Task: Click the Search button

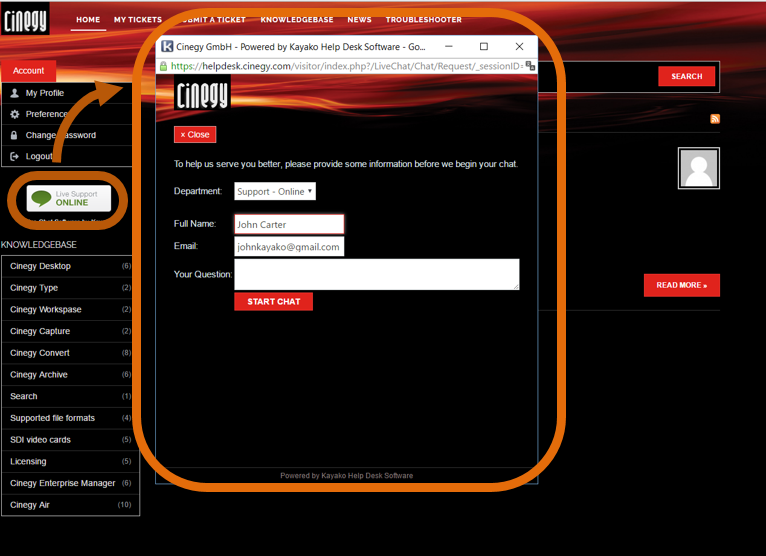Action: click(x=686, y=76)
